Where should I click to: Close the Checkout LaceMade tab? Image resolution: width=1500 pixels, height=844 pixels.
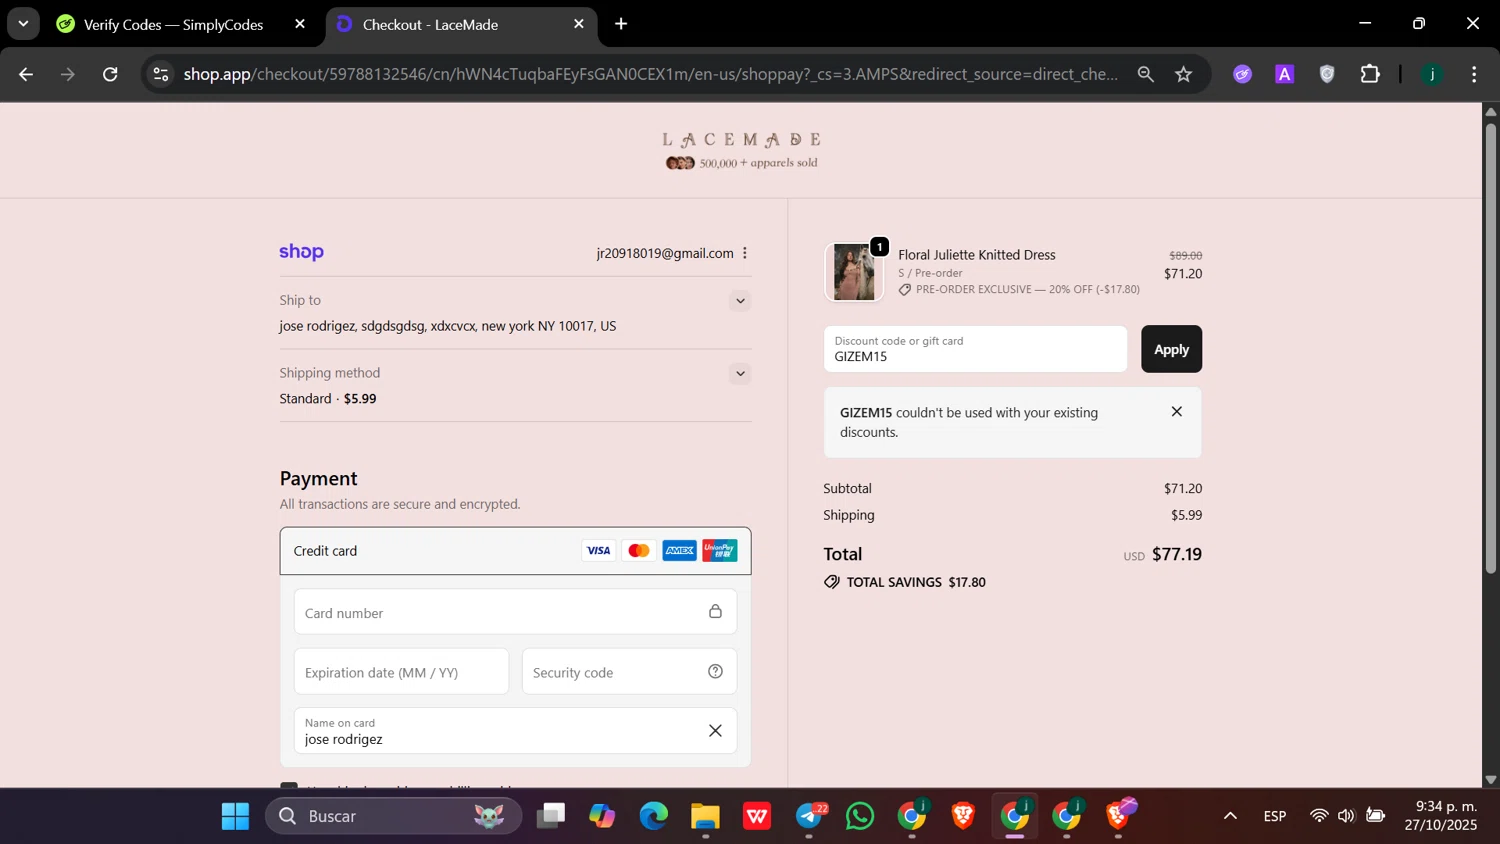(x=579, y=24)
